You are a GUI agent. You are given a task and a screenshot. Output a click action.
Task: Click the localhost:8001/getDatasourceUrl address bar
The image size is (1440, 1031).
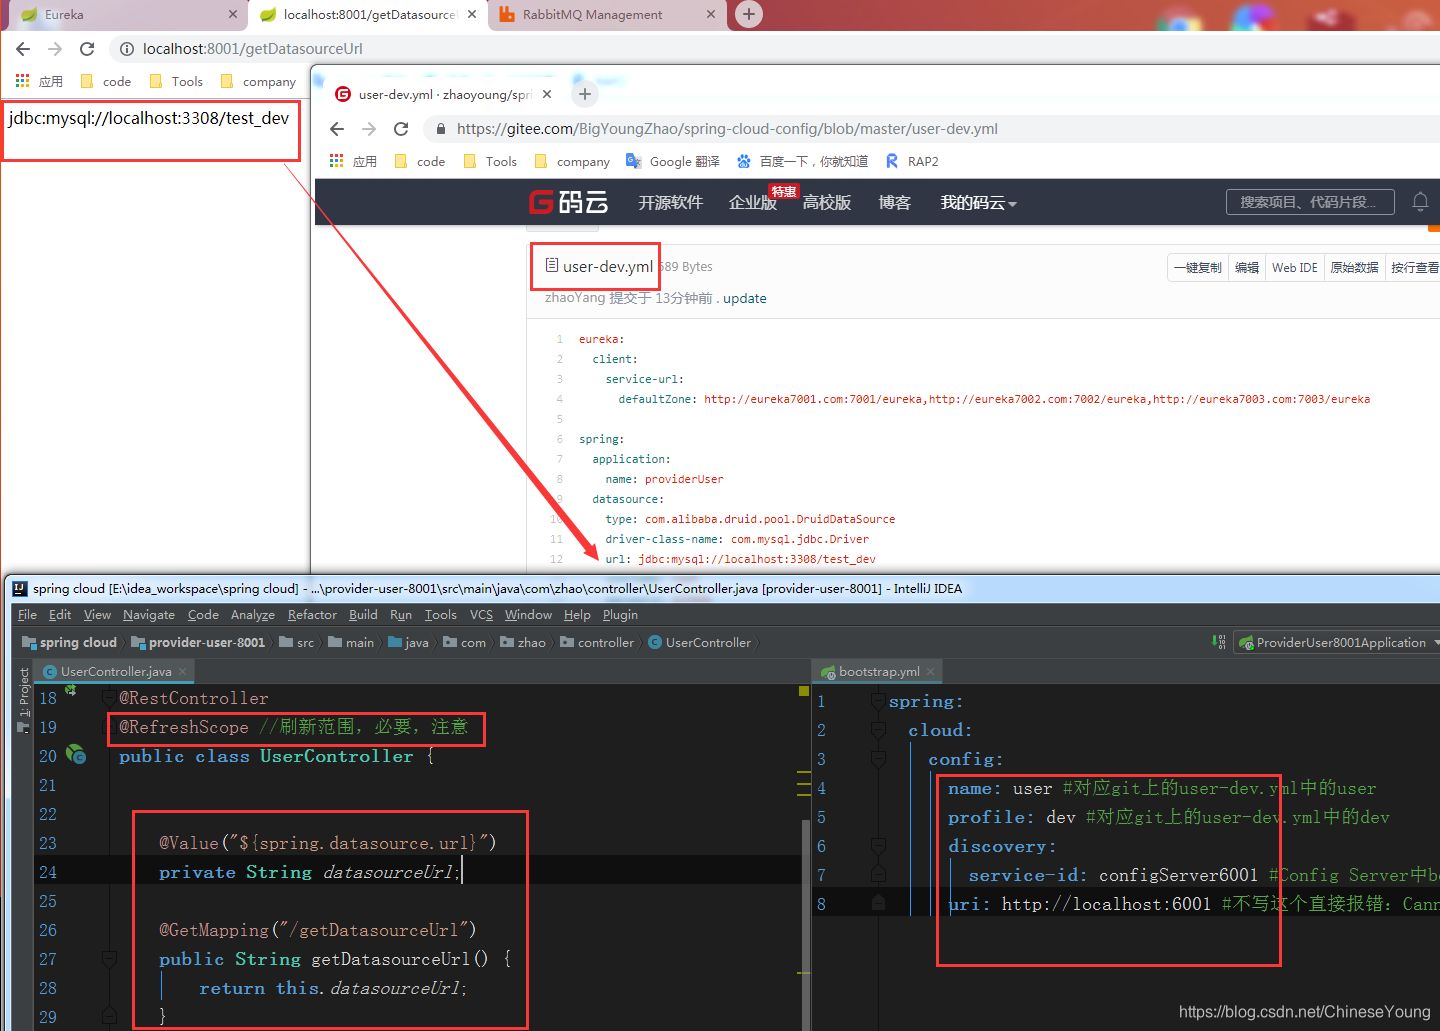(252, 49)
